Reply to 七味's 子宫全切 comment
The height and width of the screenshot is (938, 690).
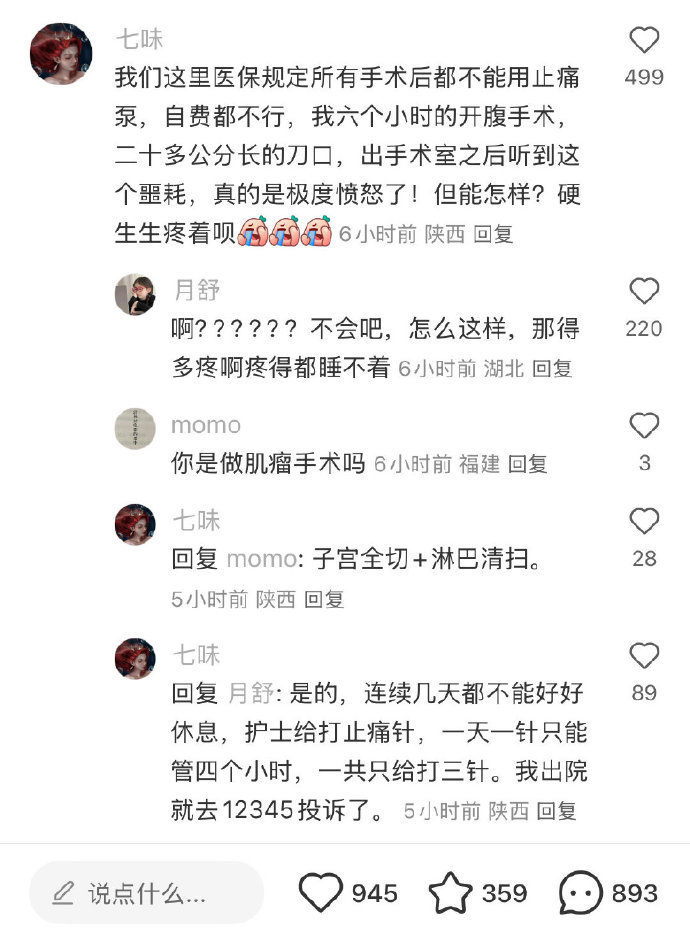point(324,599)
